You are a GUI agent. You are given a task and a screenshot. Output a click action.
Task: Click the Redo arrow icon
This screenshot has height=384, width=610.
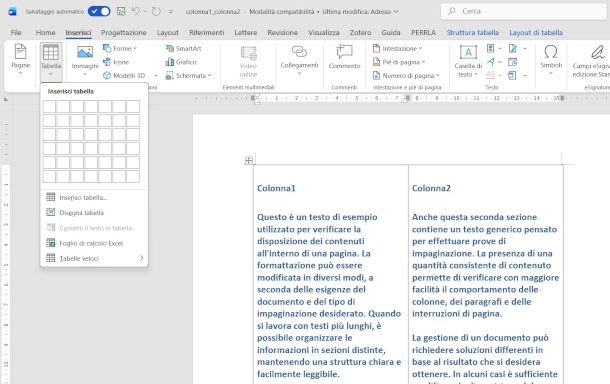[156, 11]
